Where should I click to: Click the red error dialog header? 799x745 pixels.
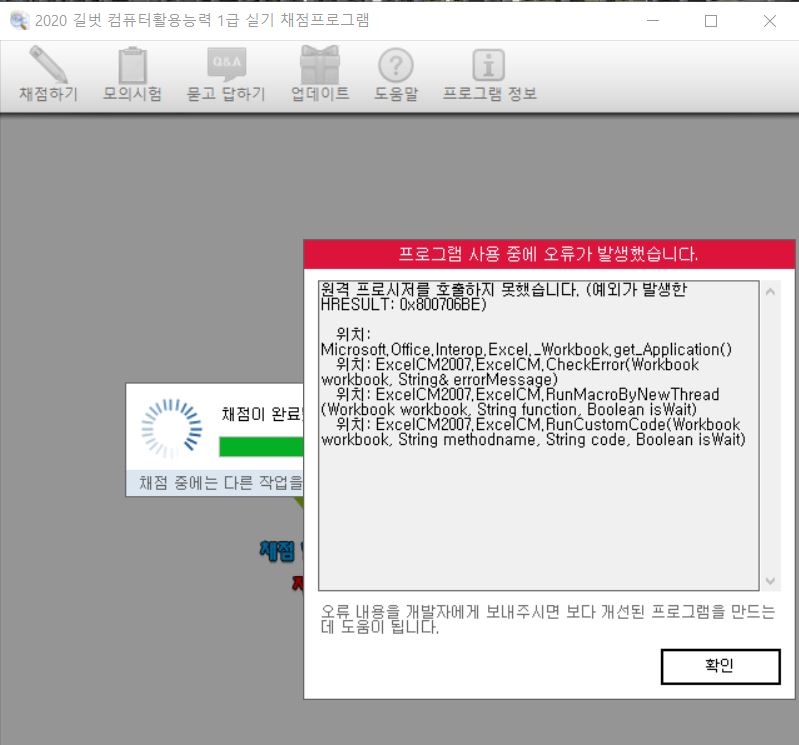pyautogui.click(x=548, y=254)
